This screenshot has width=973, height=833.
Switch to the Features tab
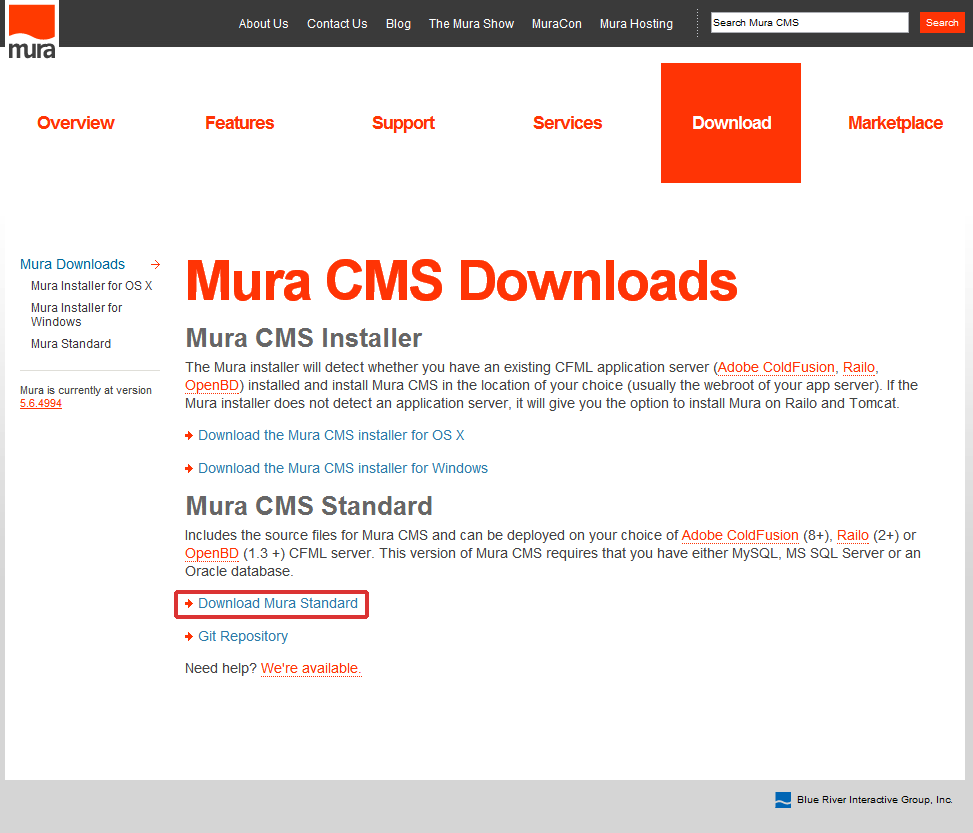240,123
